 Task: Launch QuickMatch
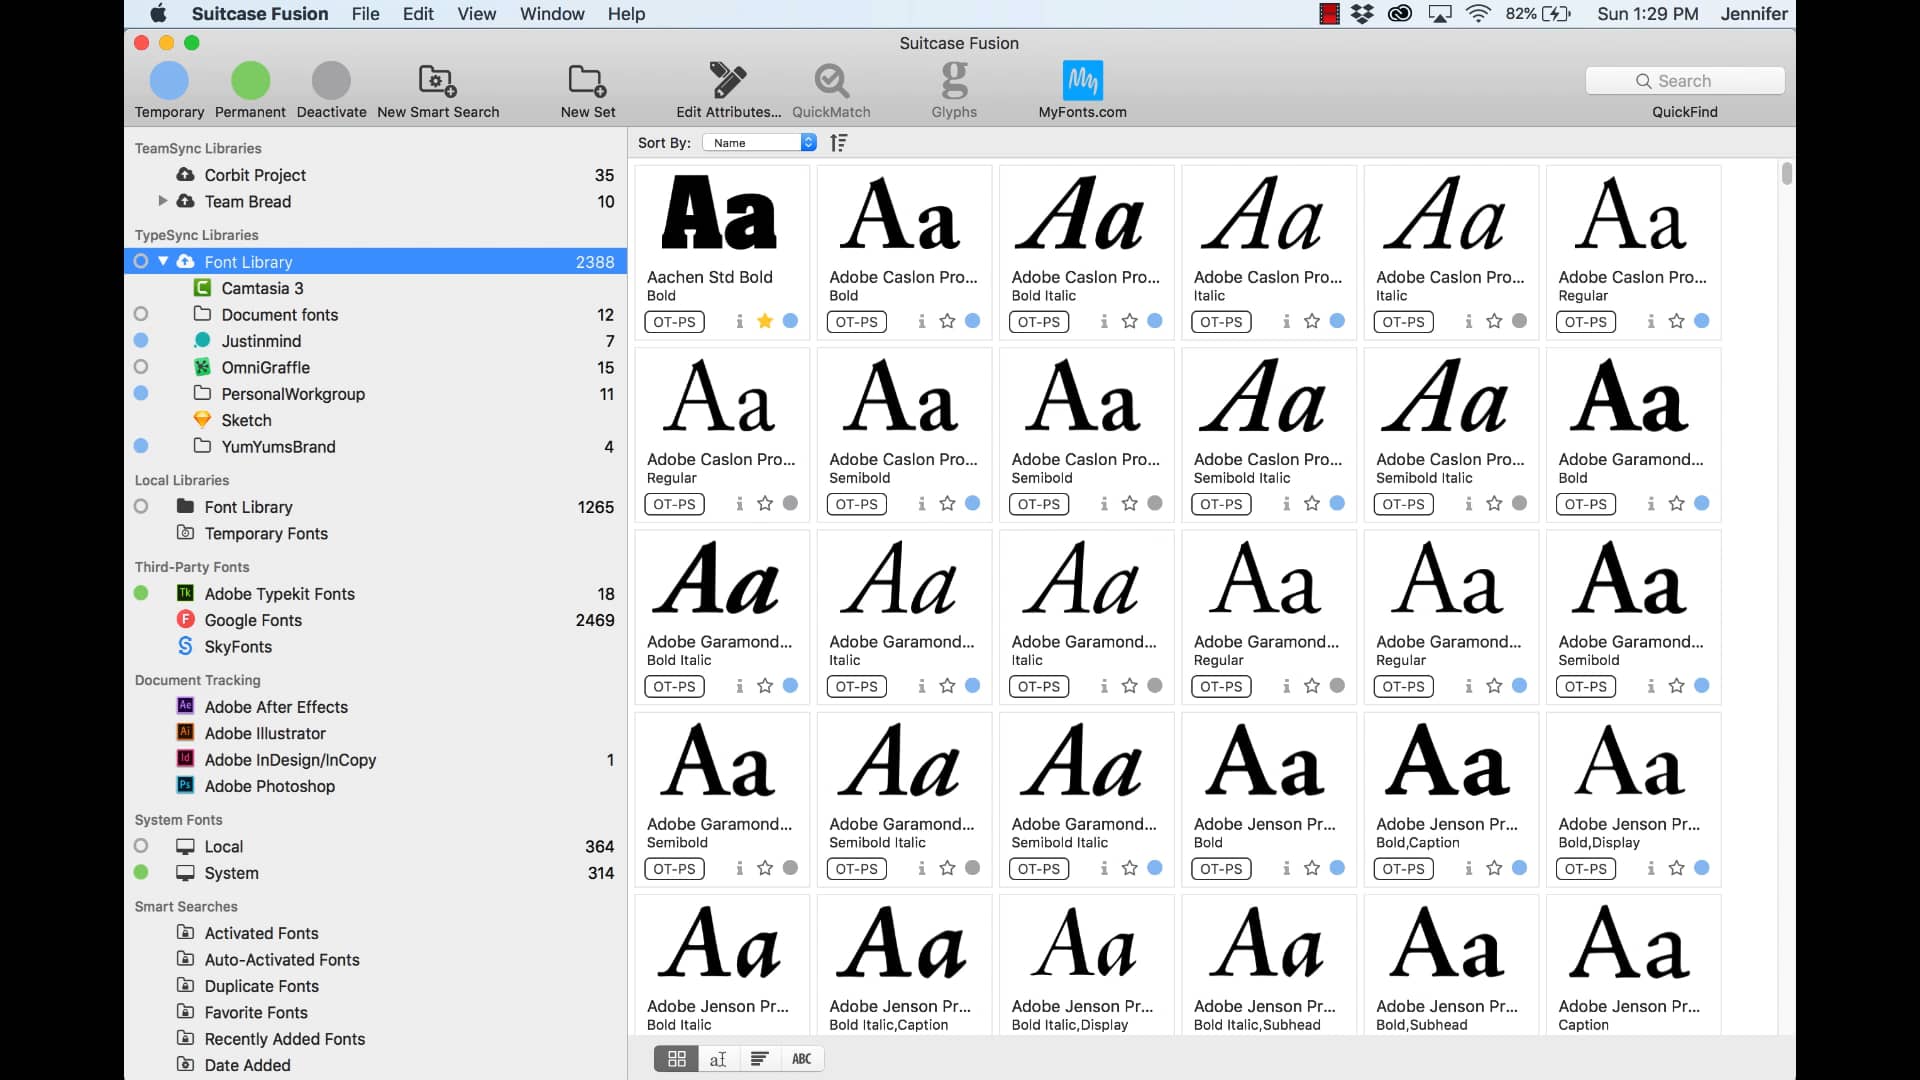(x=831, y=80)
